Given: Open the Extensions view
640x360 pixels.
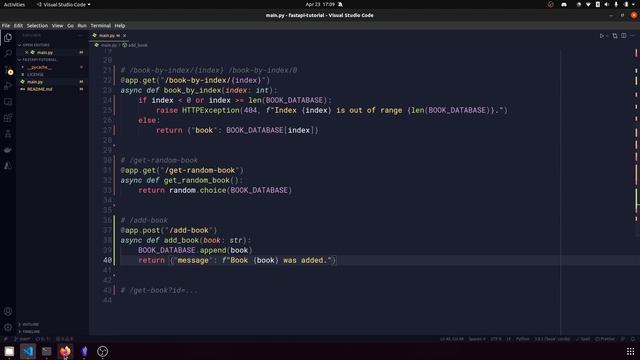Looking at the screenshot, I should 8,118.
